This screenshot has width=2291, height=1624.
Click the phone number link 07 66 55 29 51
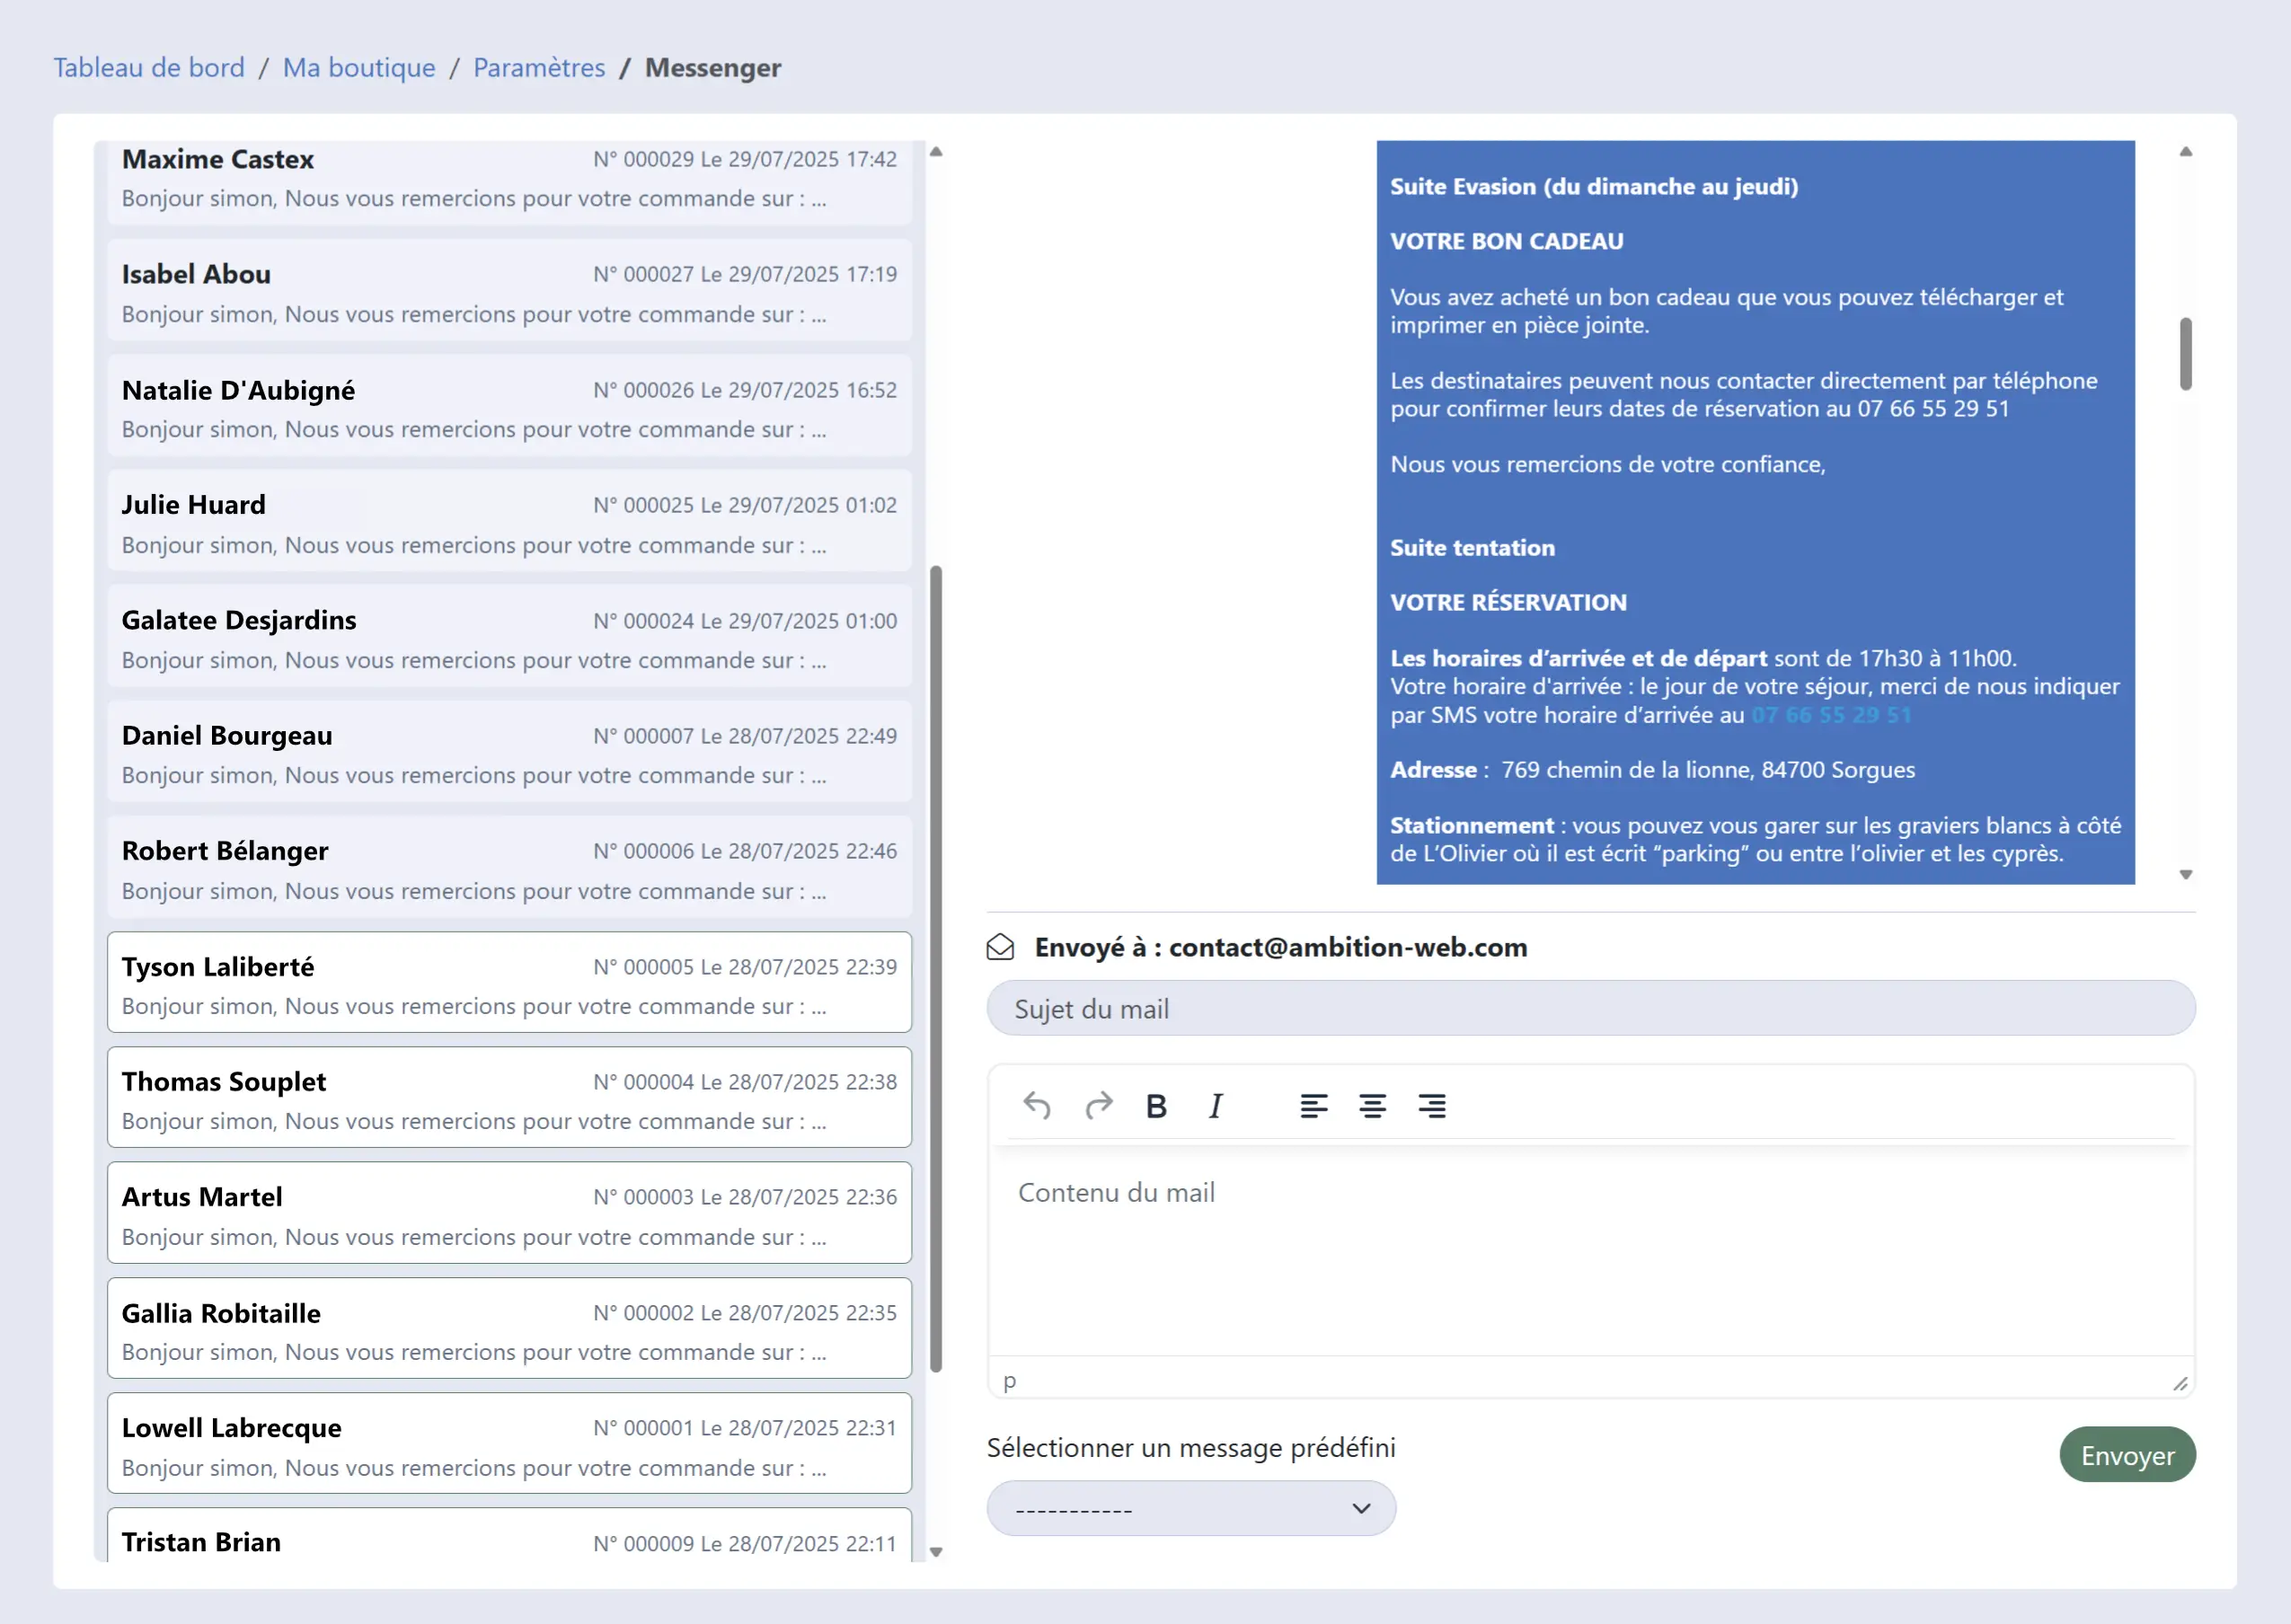point(1831,715)
